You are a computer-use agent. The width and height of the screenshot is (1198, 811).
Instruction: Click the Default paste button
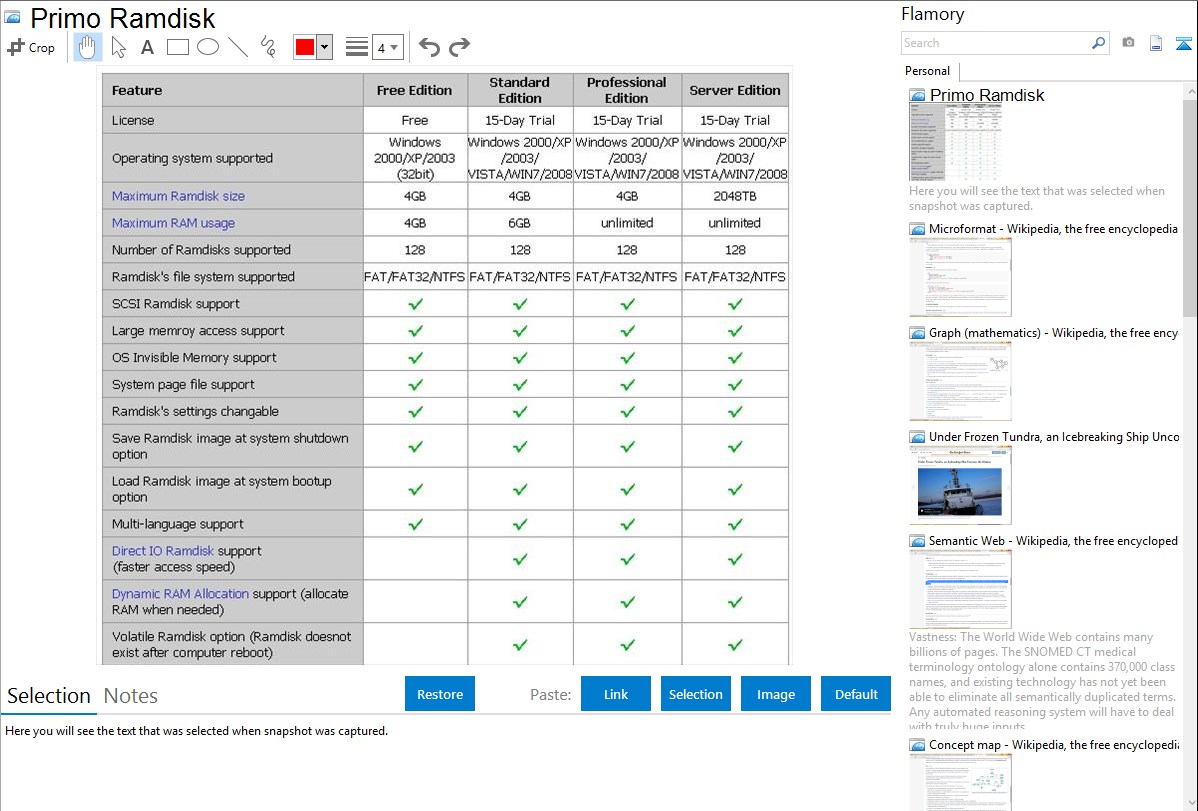coord(856,693)
